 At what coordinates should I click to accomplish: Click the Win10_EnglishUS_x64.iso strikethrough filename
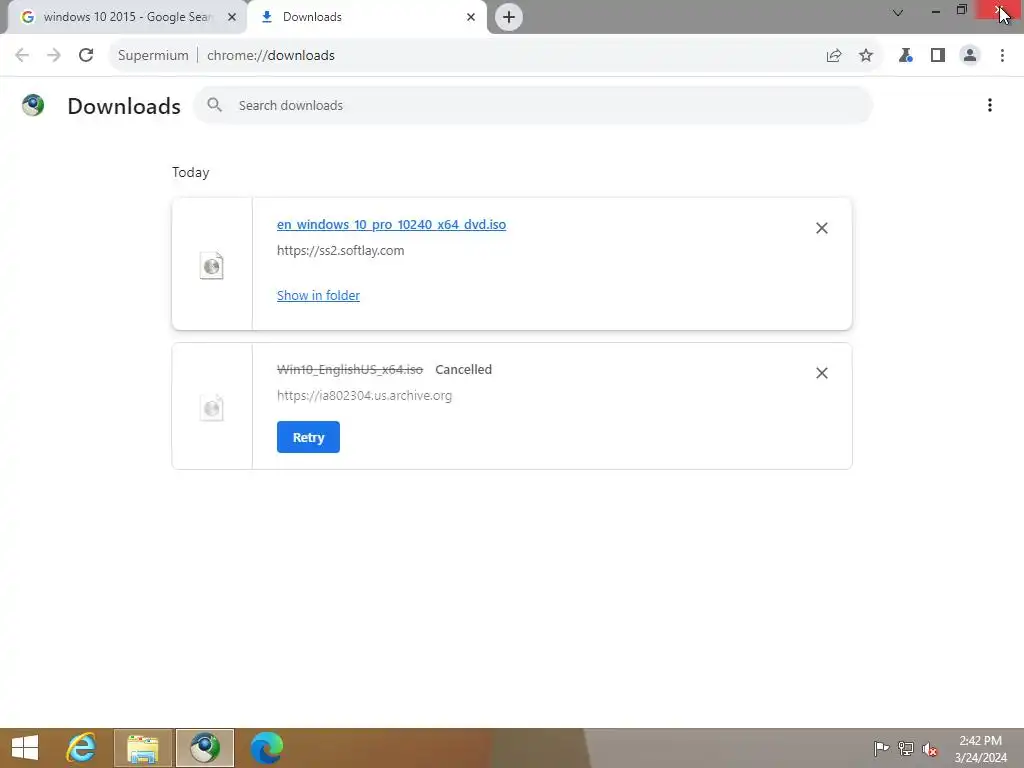point(350,370)
